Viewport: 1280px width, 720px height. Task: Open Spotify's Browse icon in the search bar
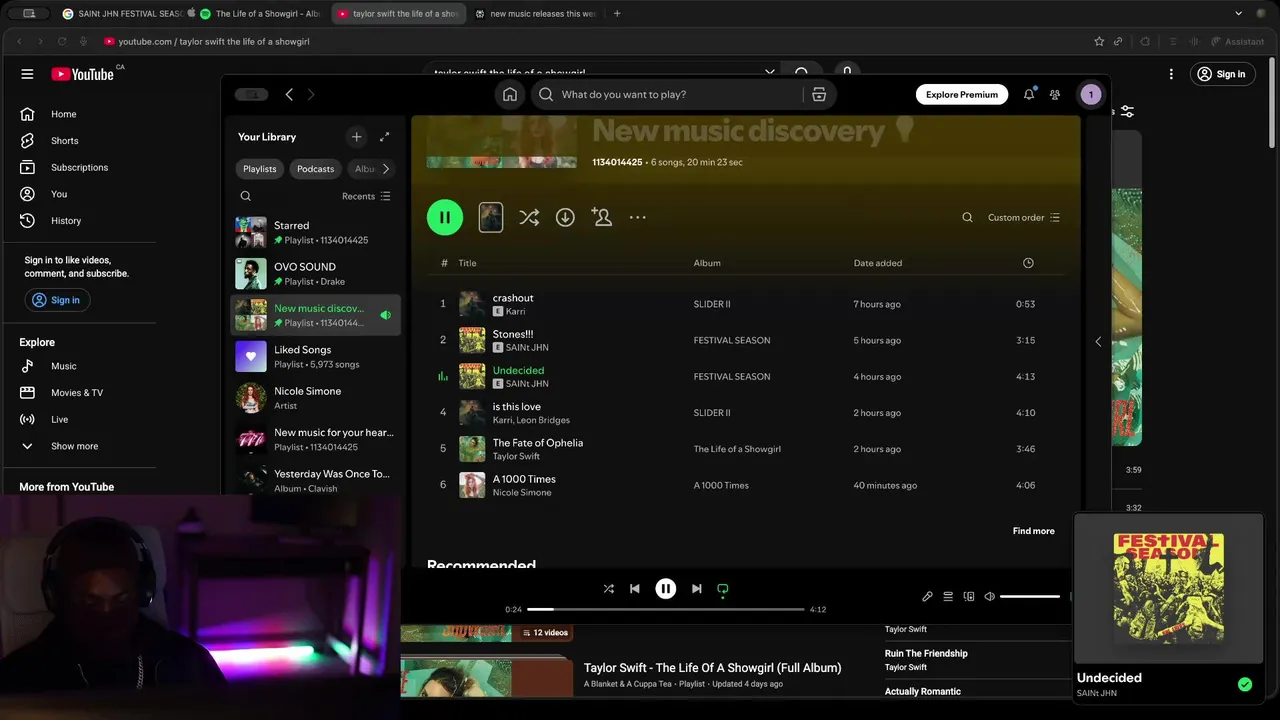pos(819,94)
